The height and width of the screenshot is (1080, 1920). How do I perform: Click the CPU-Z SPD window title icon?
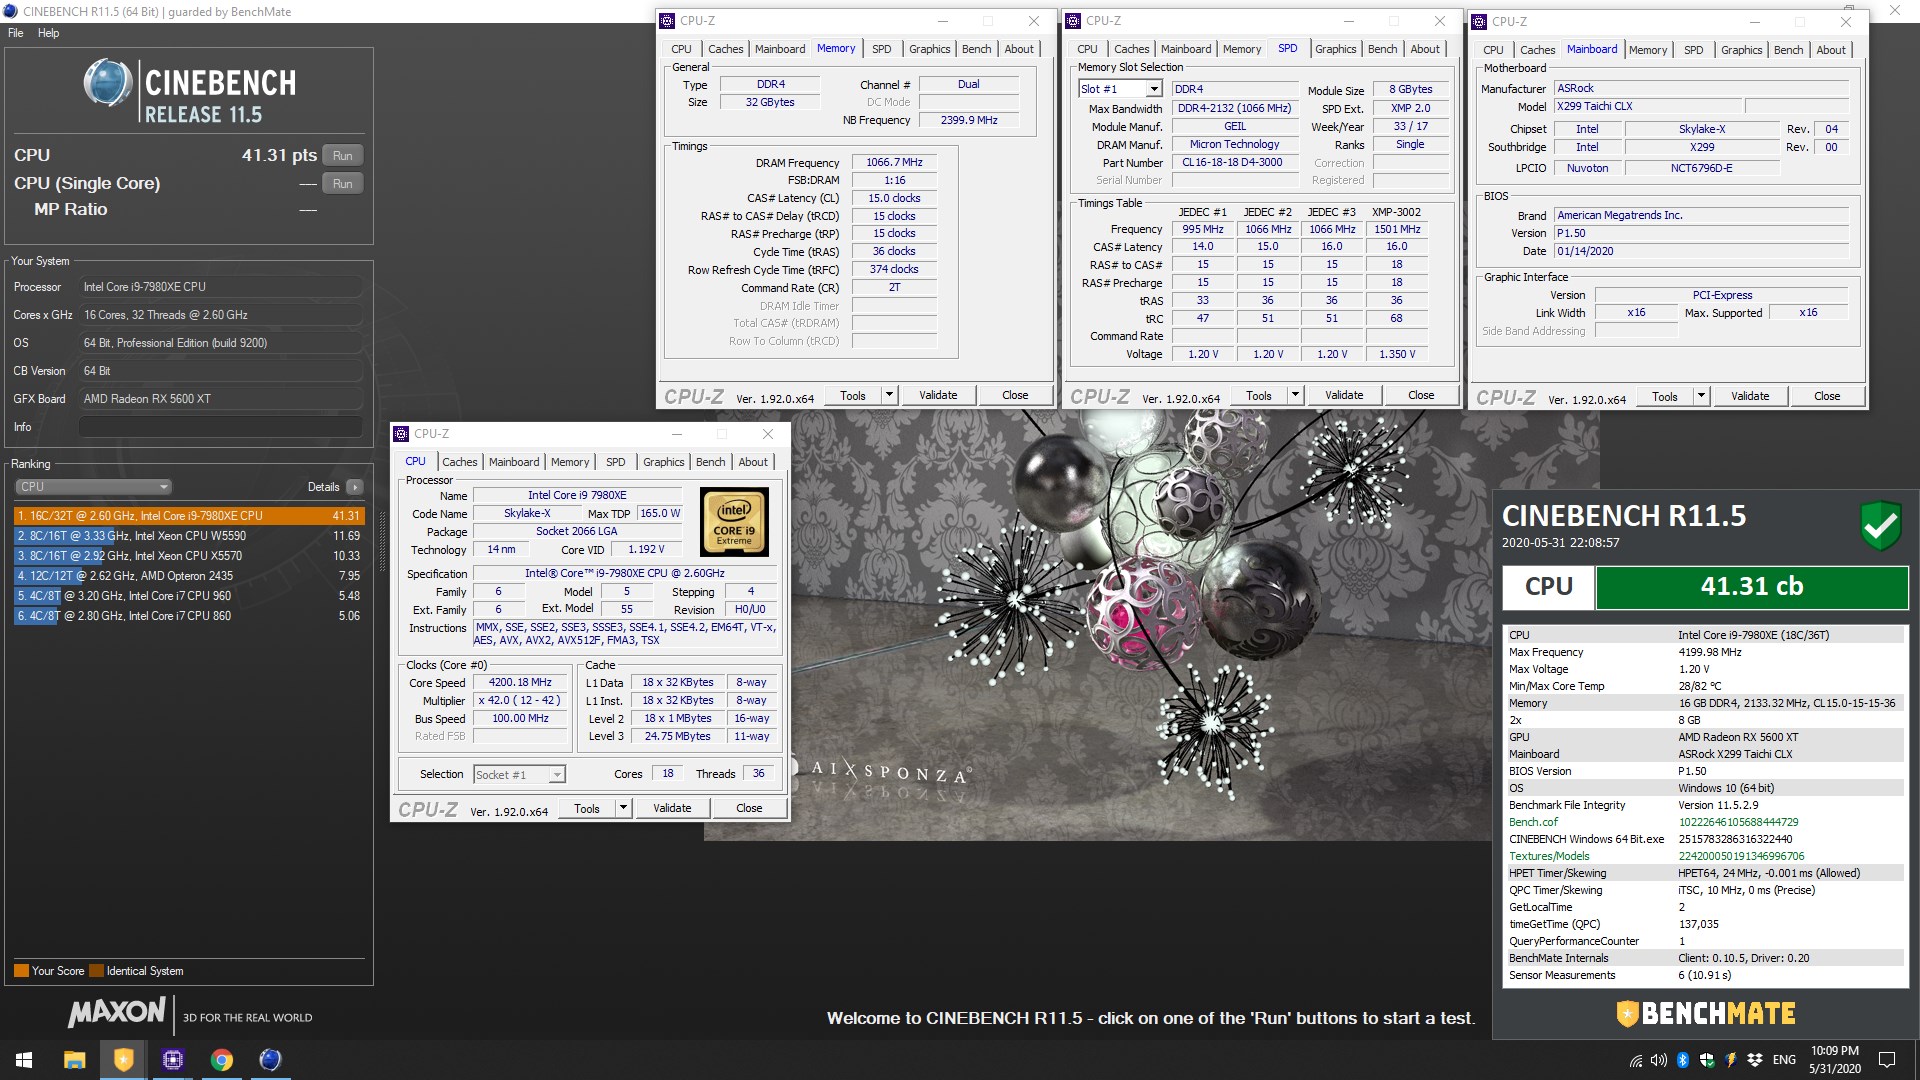click(1074, 21)
